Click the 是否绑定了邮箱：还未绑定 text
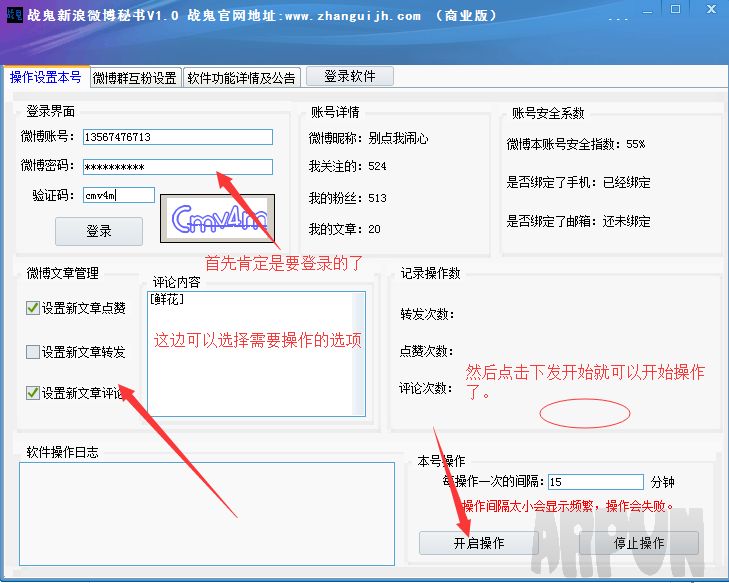Screen dimensions: 729x583 point(578,221)
